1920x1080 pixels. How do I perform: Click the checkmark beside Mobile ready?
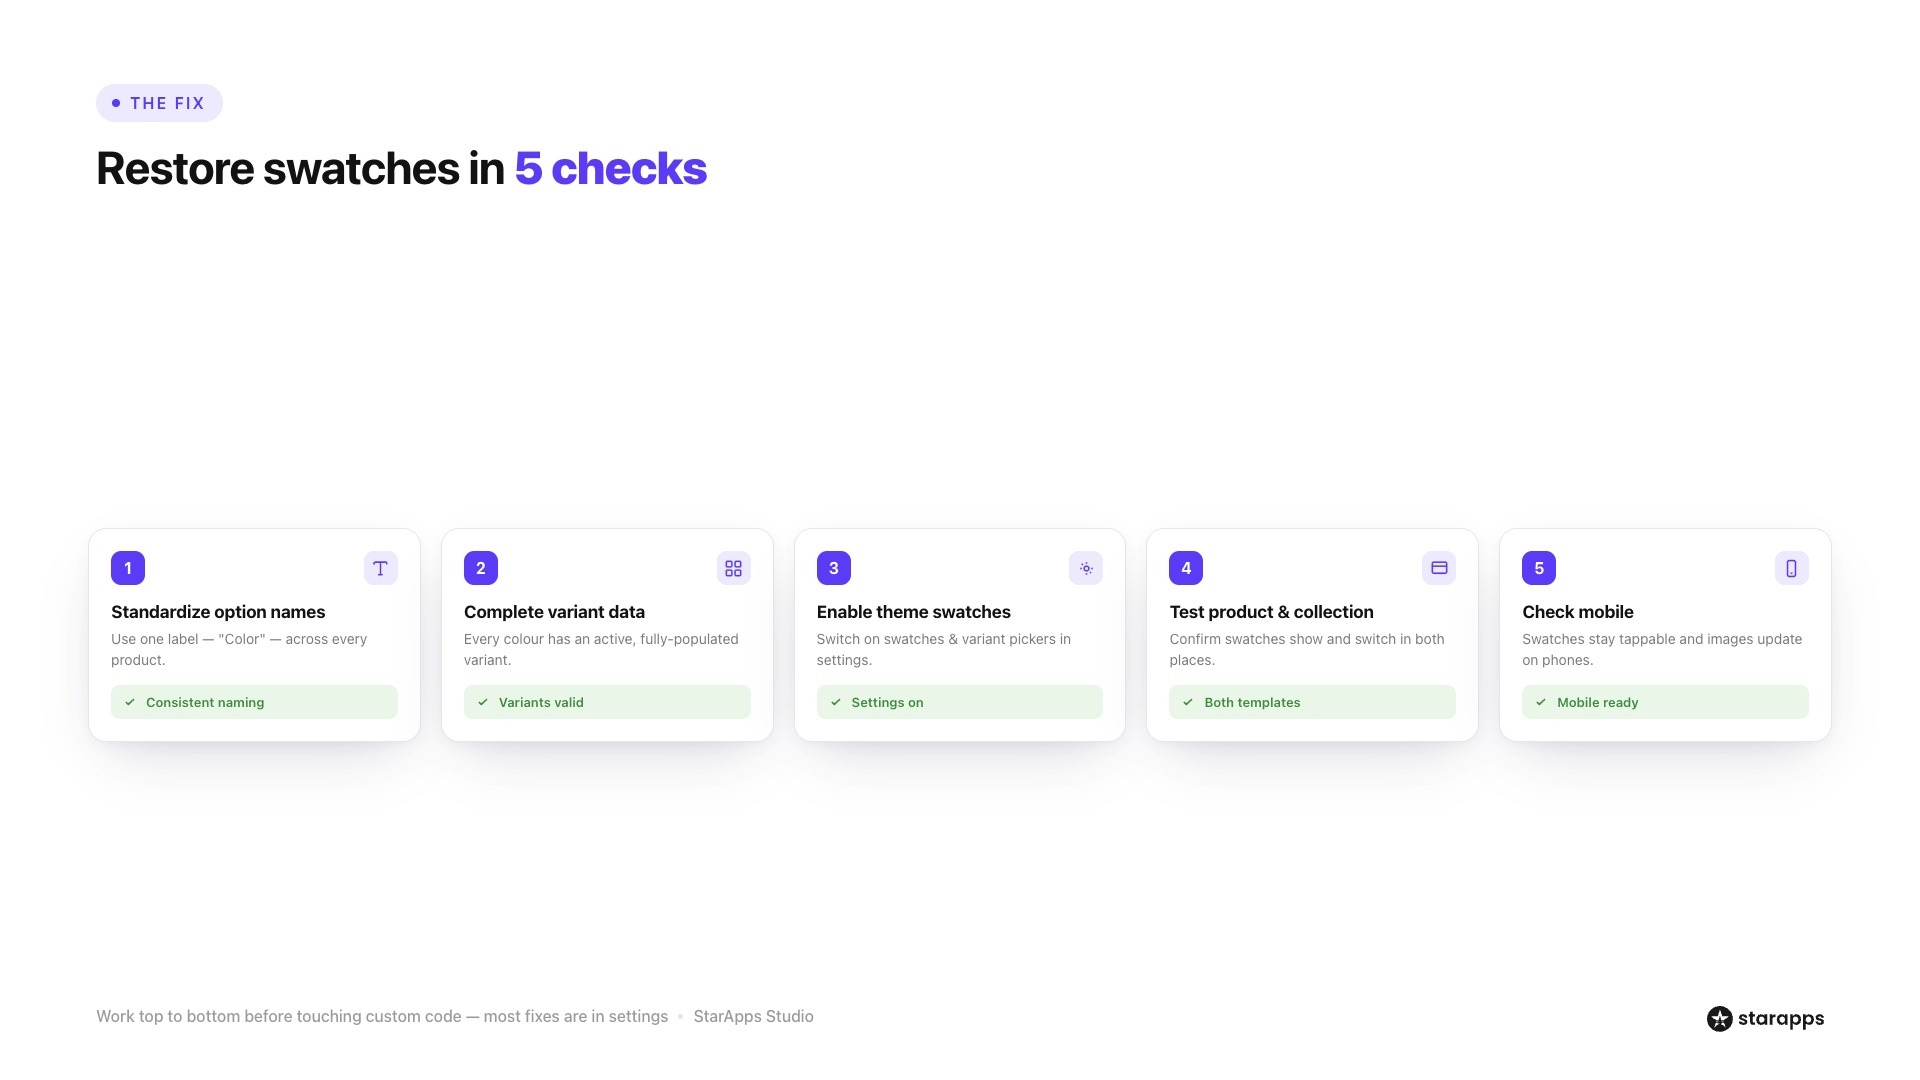tap(1541, 702)
